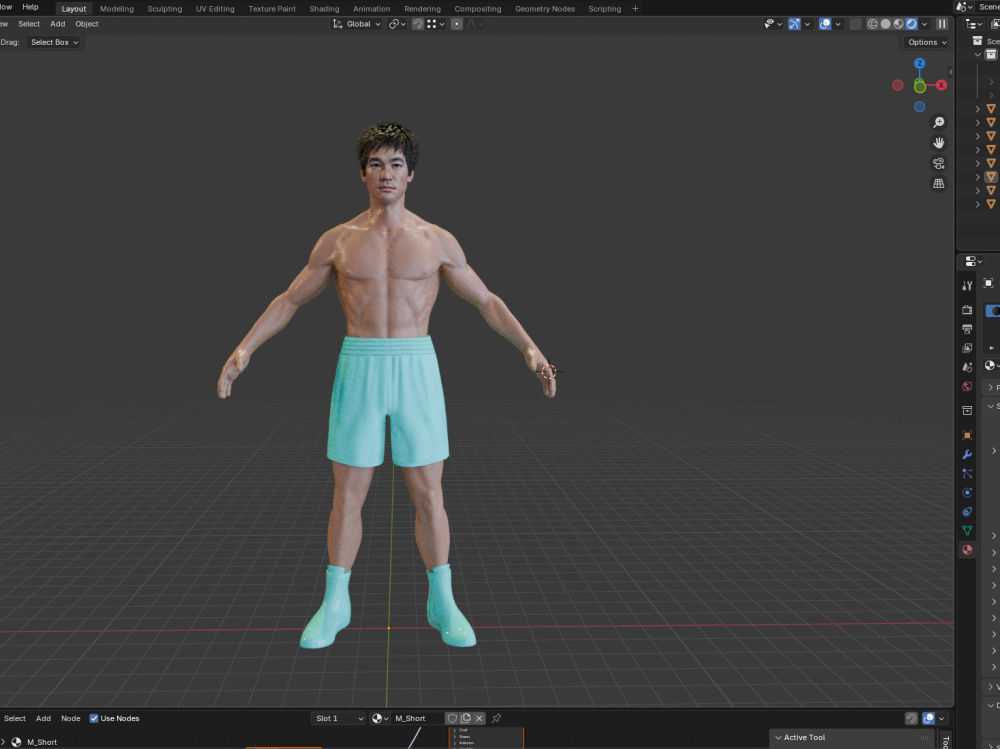Open the Object properties tab
The image size is (1000, 749).
point(967,435)
